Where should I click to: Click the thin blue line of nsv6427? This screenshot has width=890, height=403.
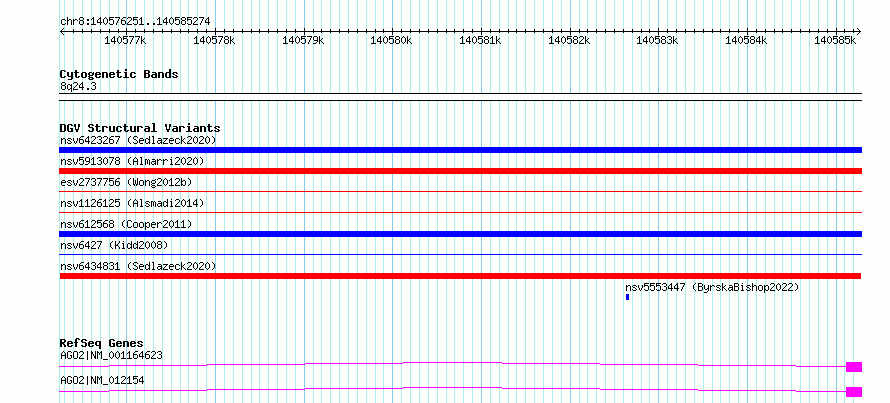point(460,255)
